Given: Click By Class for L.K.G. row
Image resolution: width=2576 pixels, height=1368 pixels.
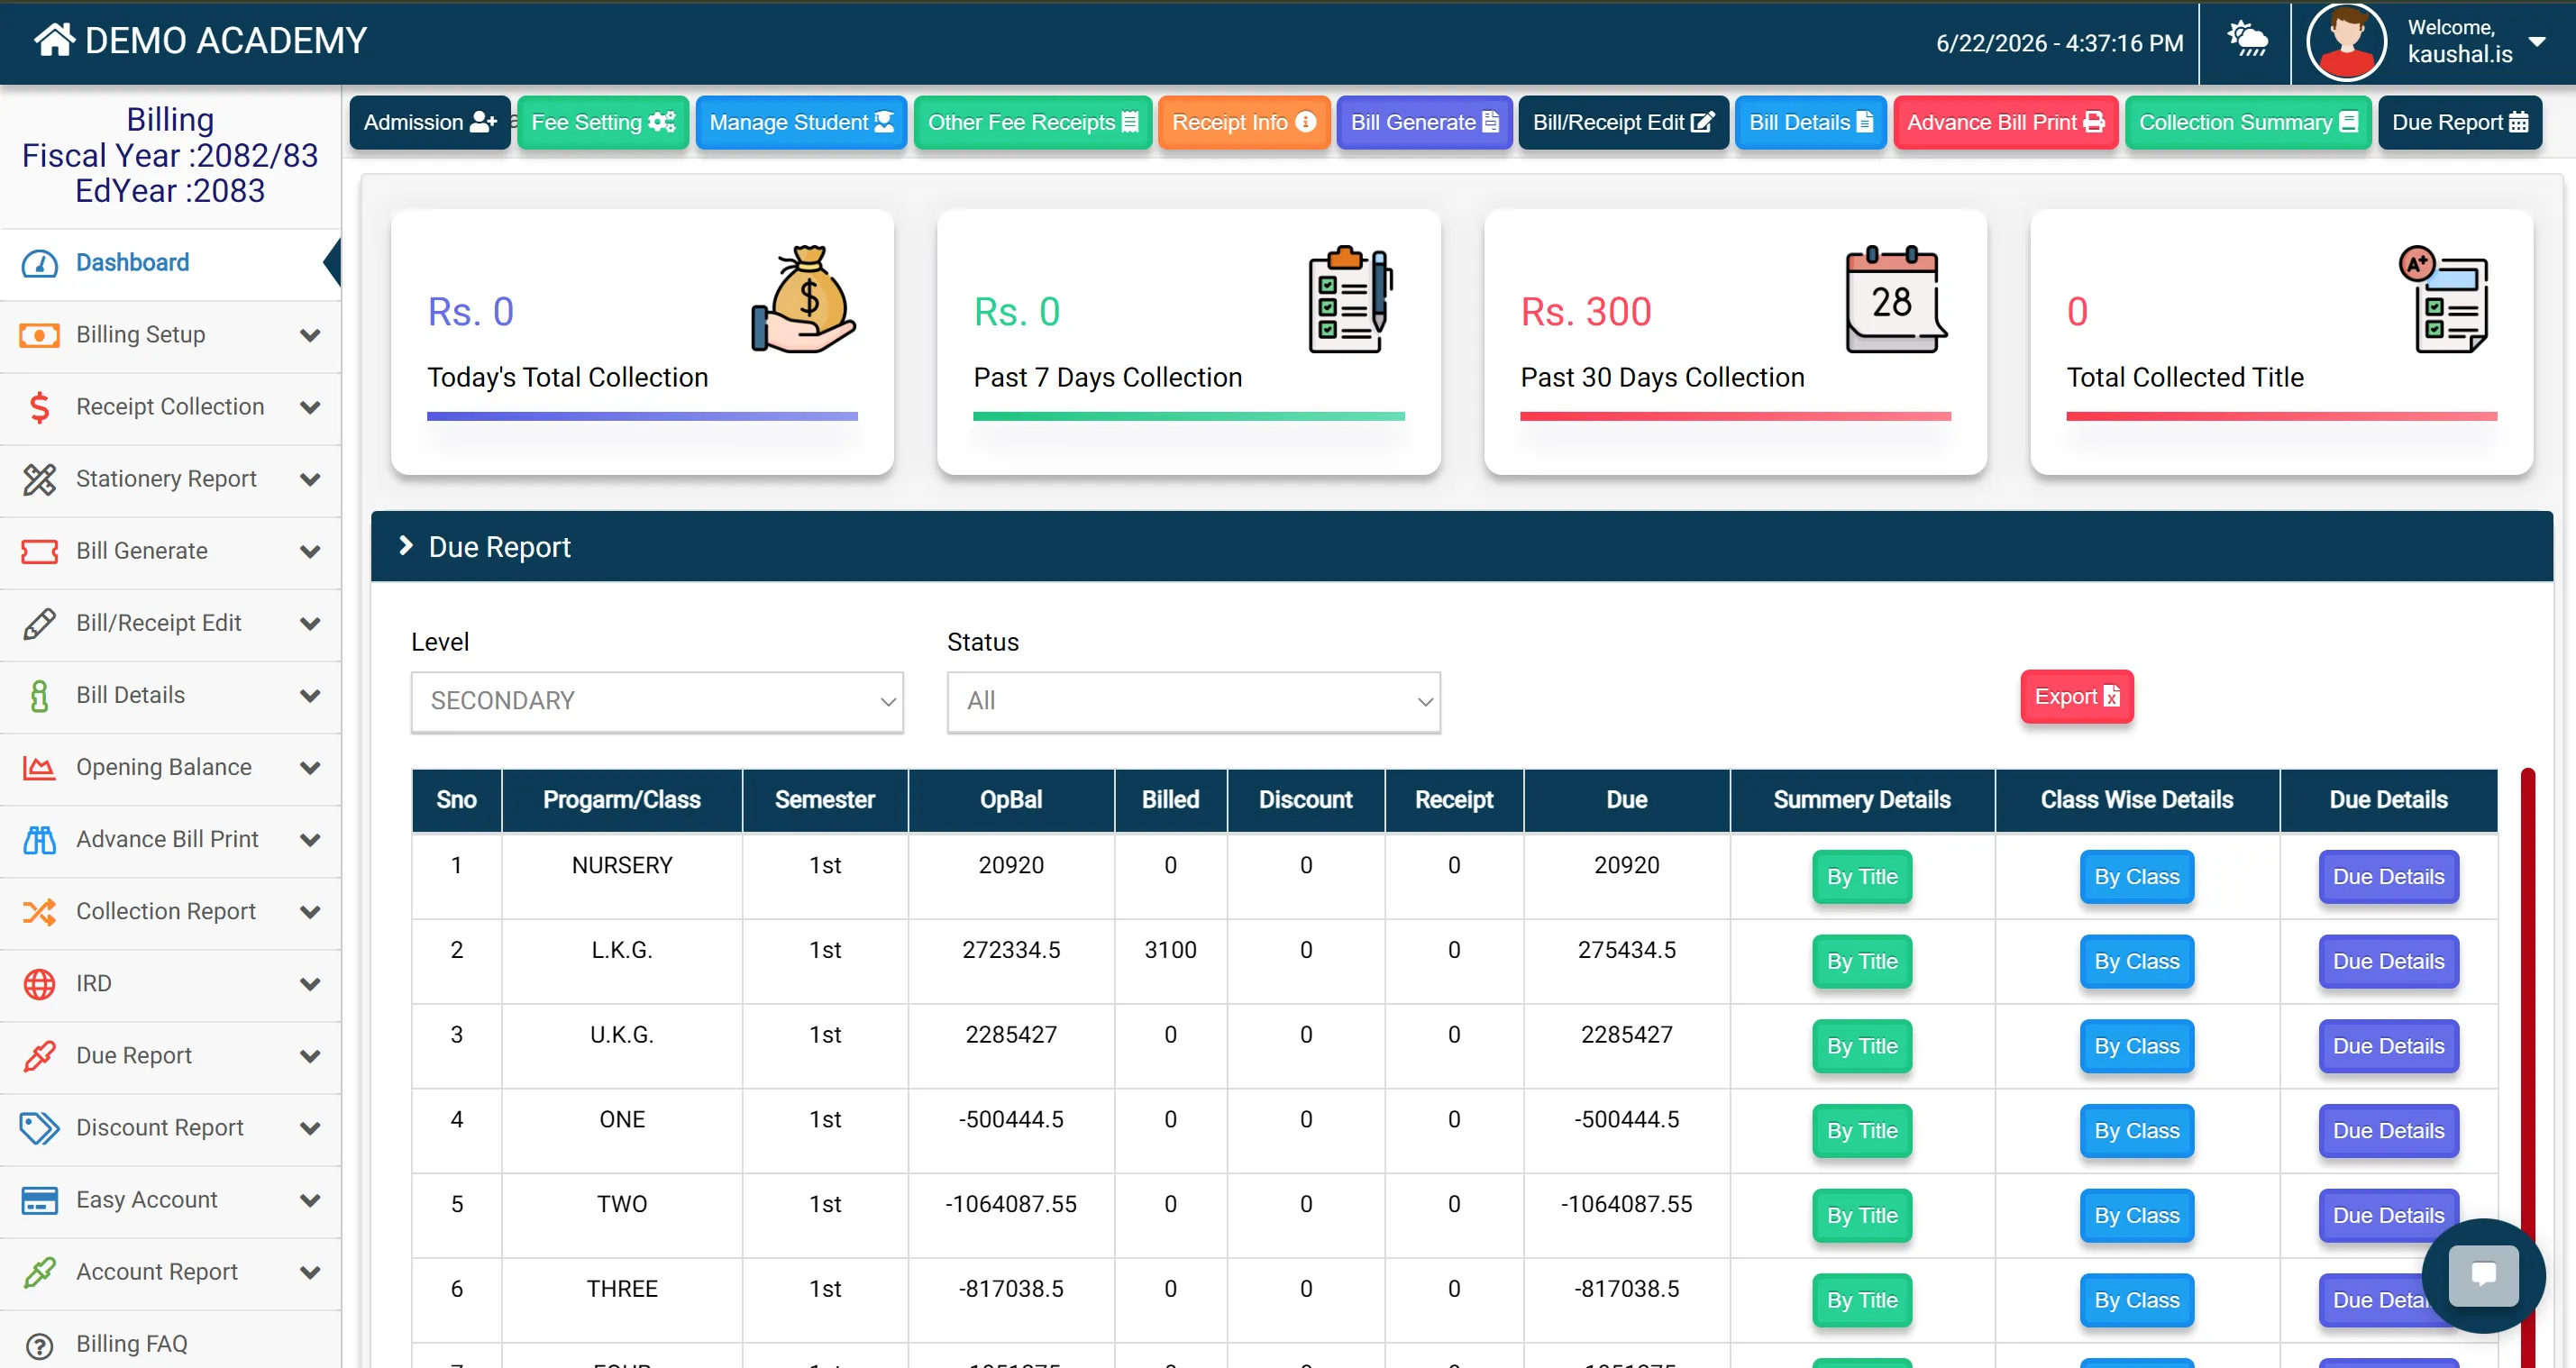Looking at the screenshot, I should (2136, 961).
